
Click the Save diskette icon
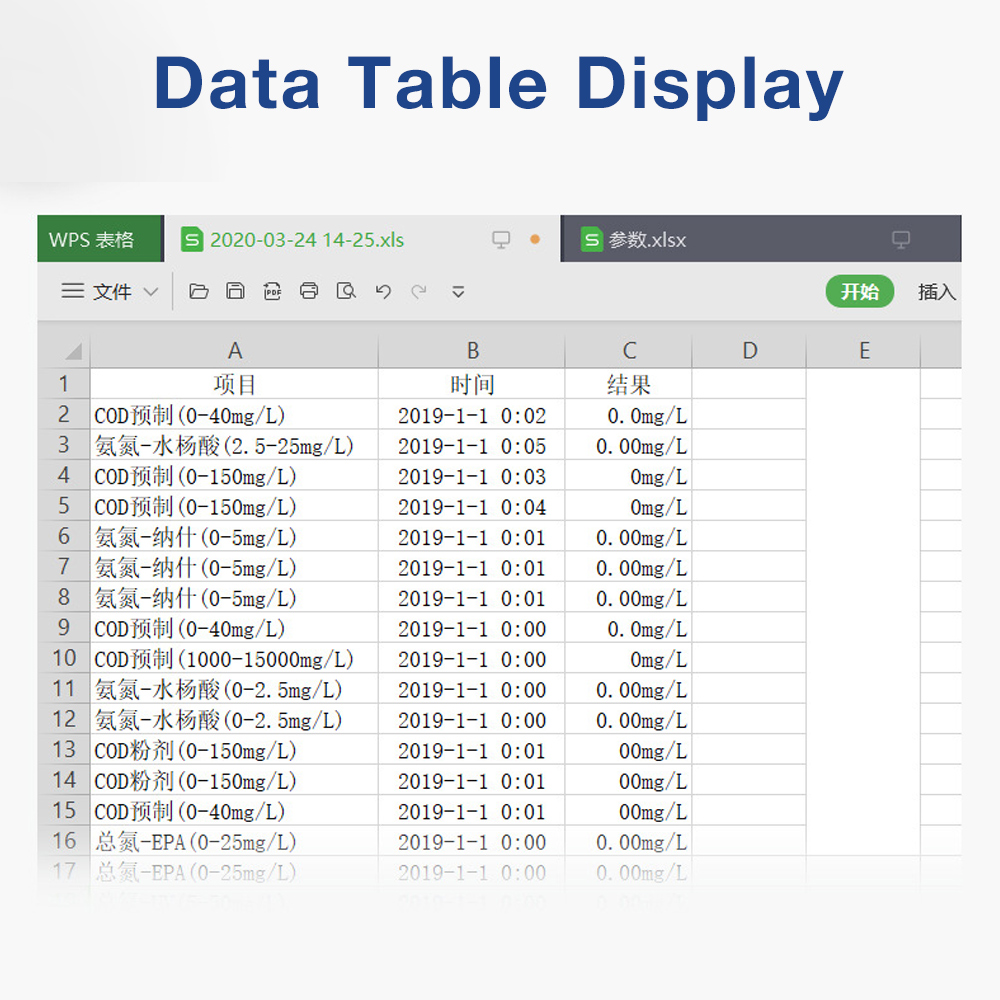point(235,291)
